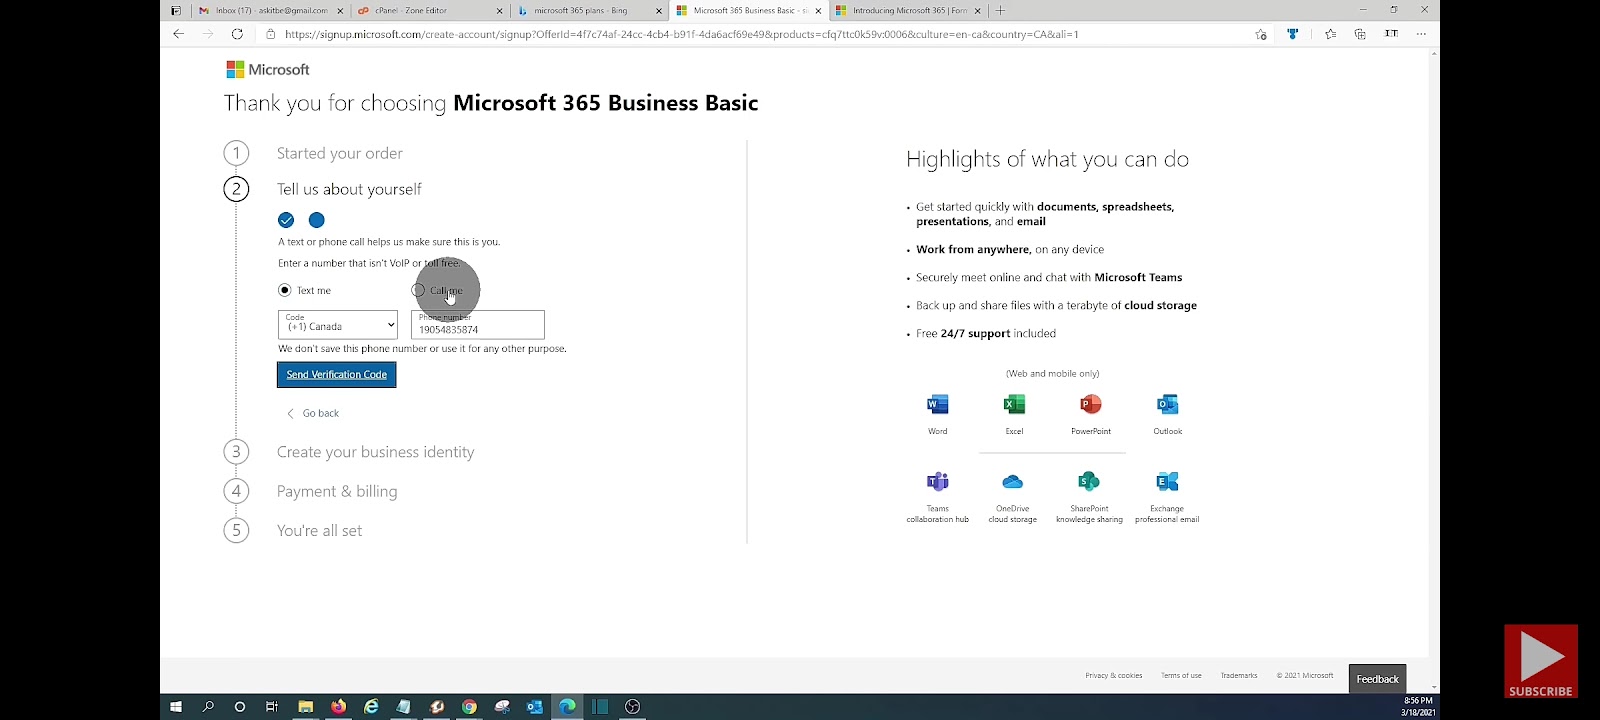Open the Excel app icon
This screenshot has width=1600, height=720.
tap(1014, 404)
